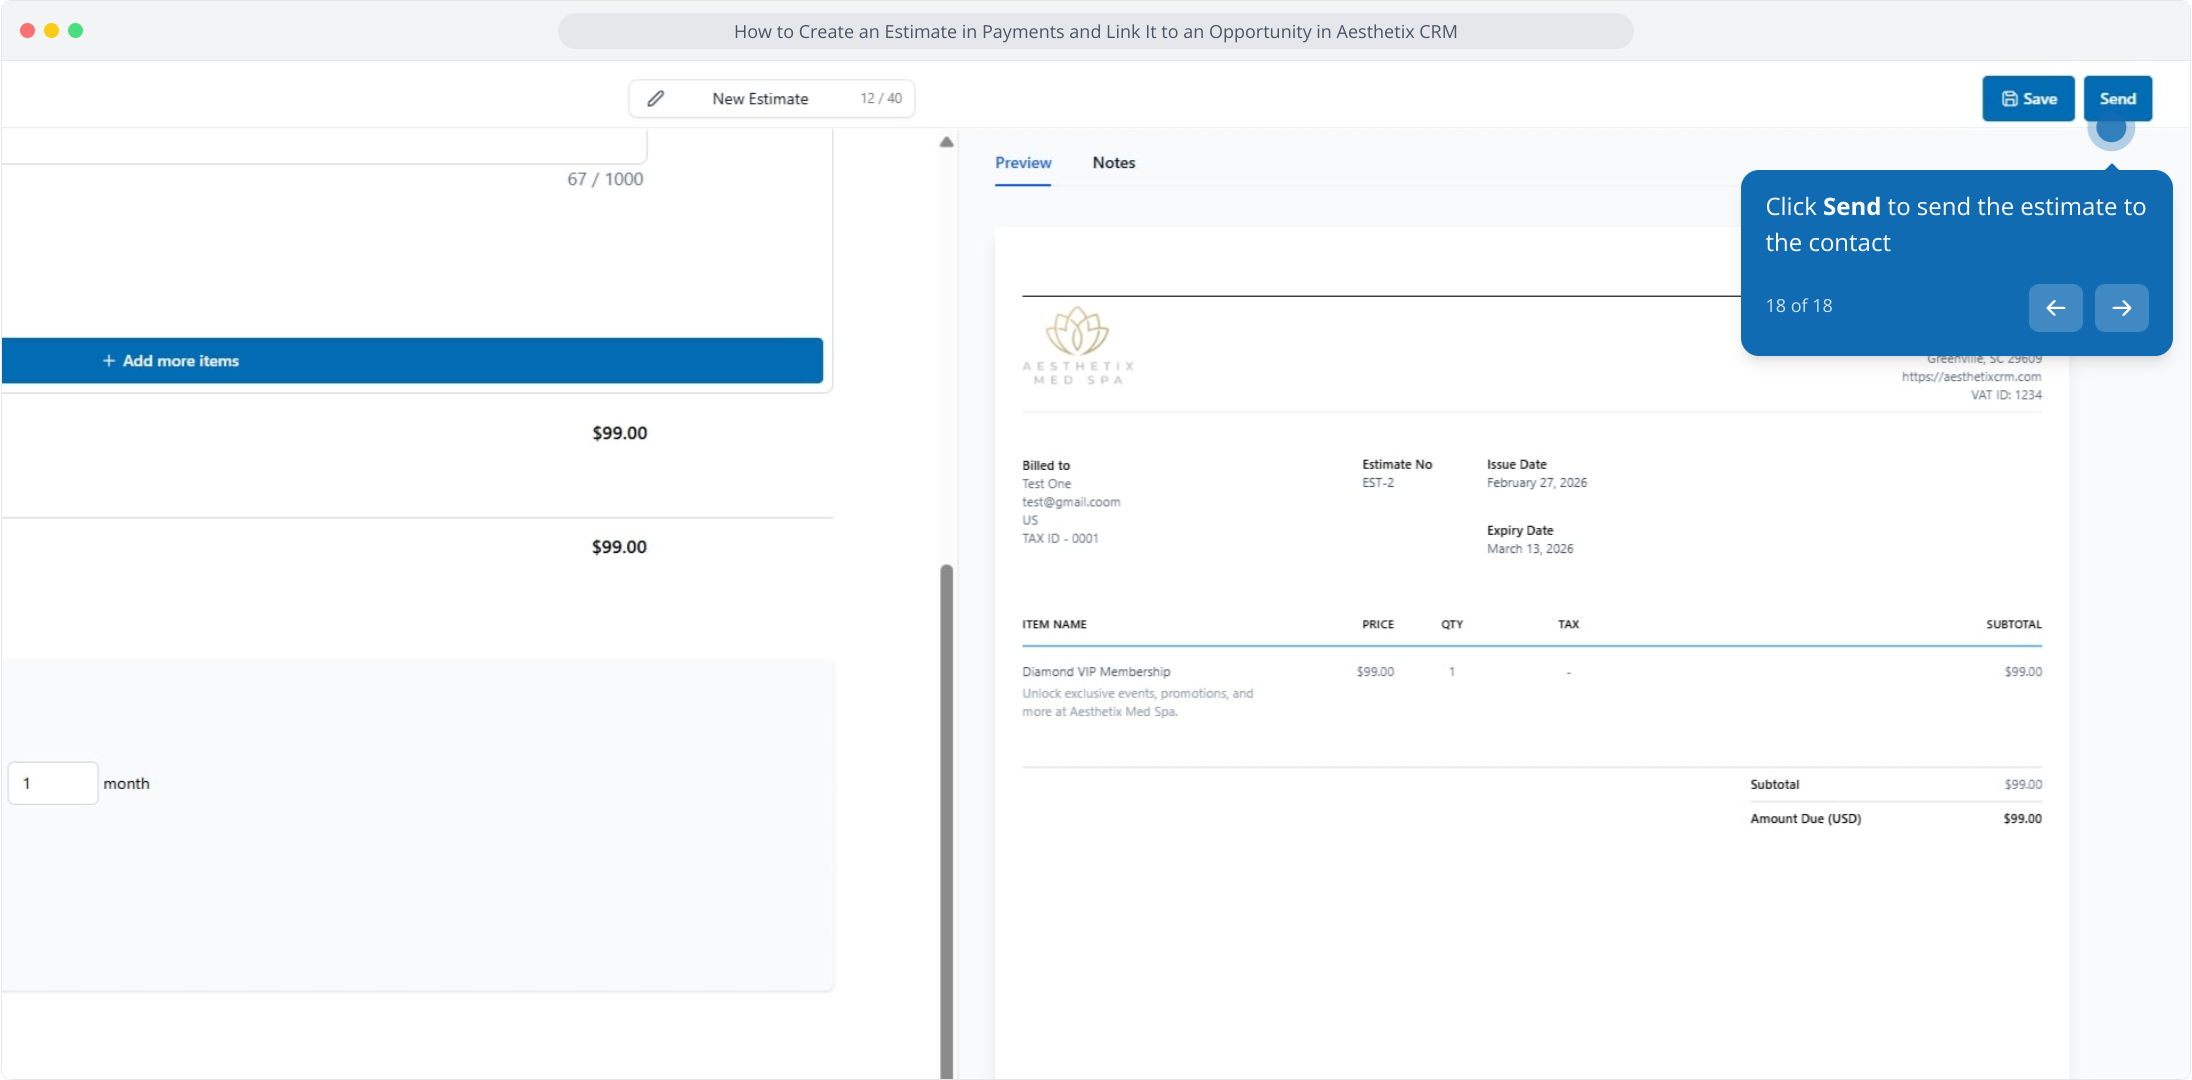The image size is (2192, 1080).
Task: Click the floppy disk icon on Save
Action: [2009, 98]
